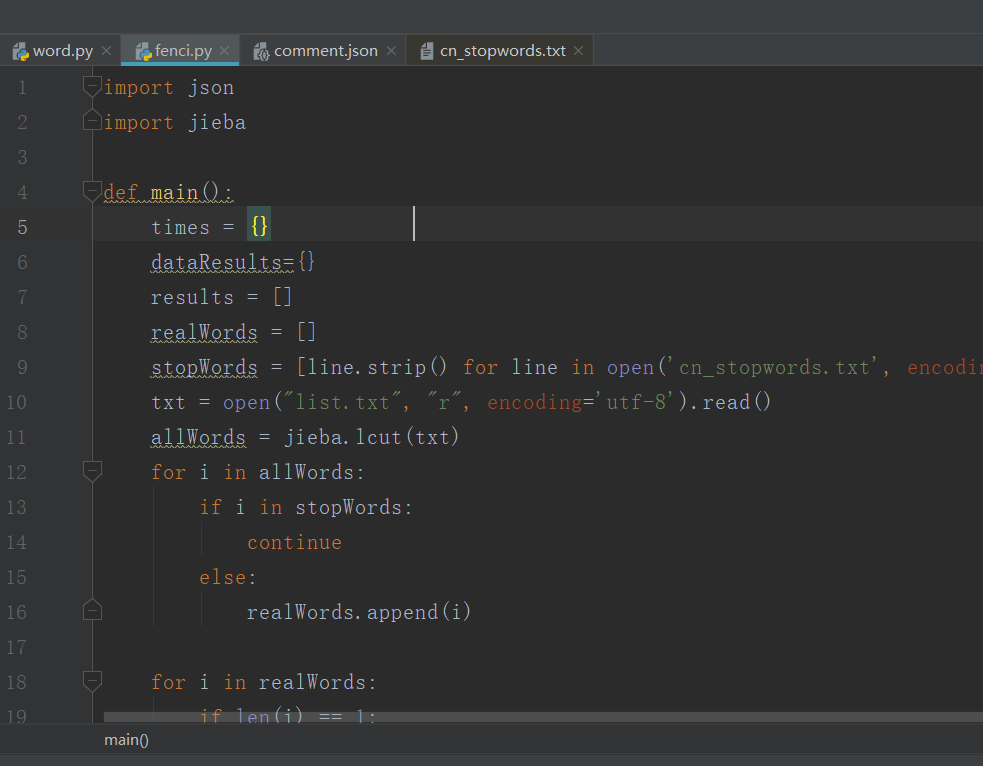Close the word.py tab

point(107,51)
